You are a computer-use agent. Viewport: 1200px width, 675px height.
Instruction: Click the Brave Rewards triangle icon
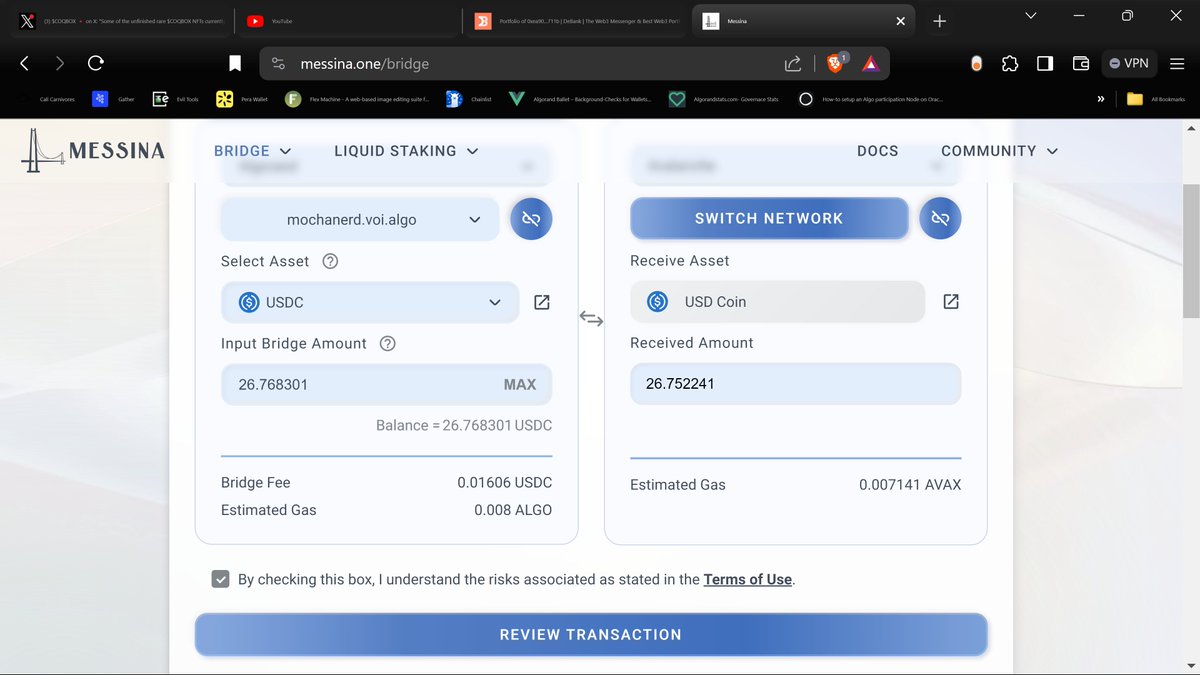click(870, 63)
